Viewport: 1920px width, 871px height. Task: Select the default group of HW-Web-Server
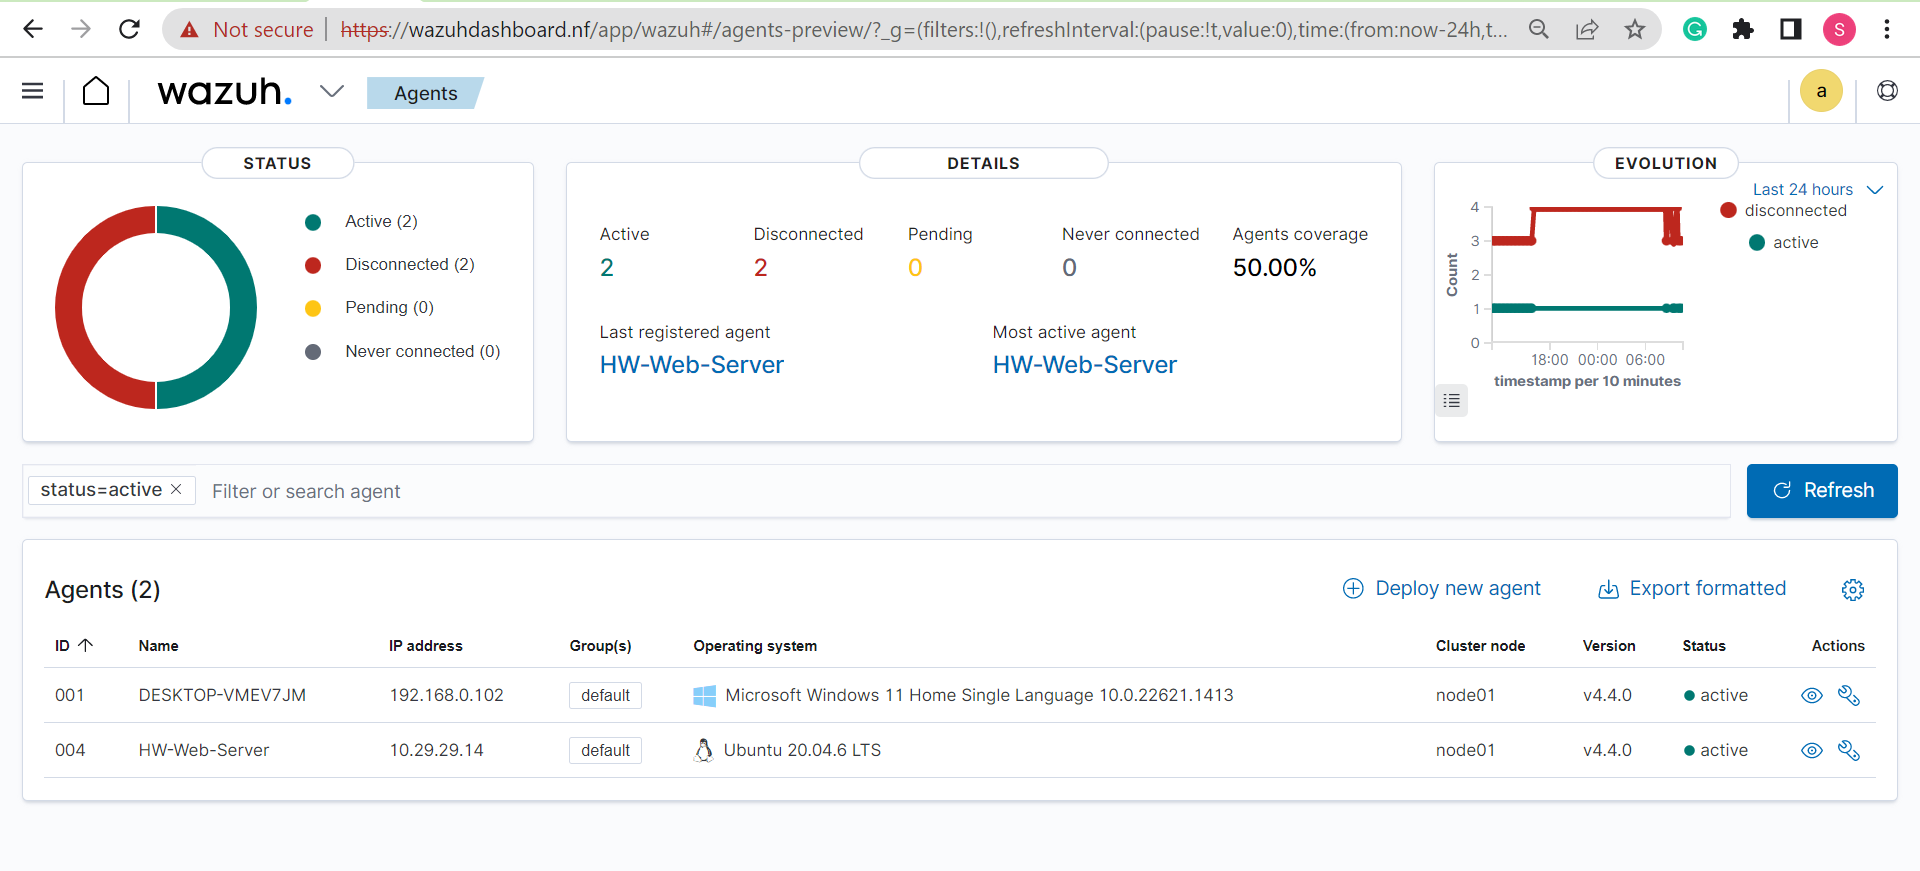[606, 750]
